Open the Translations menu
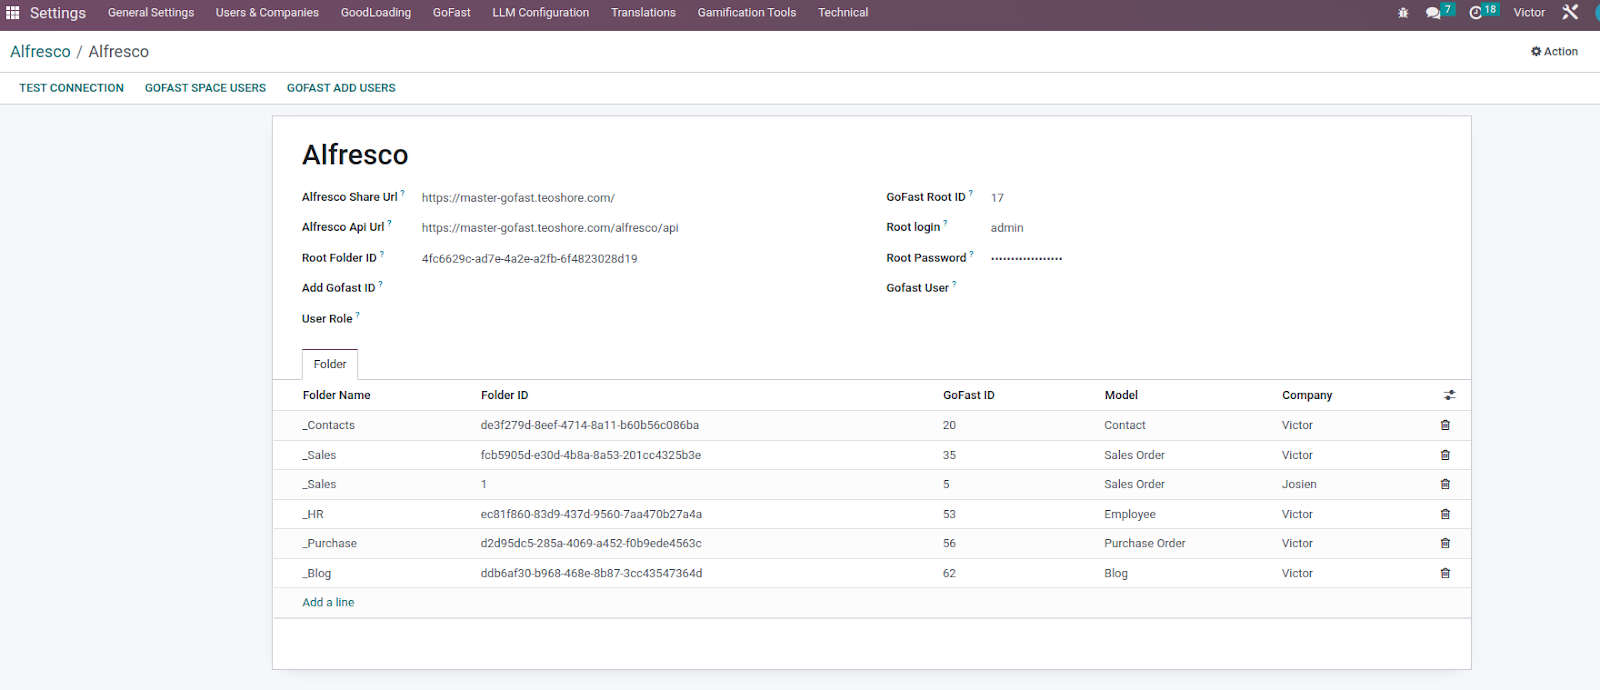Screen dimensions: 1600x690 tap(644, 13)
